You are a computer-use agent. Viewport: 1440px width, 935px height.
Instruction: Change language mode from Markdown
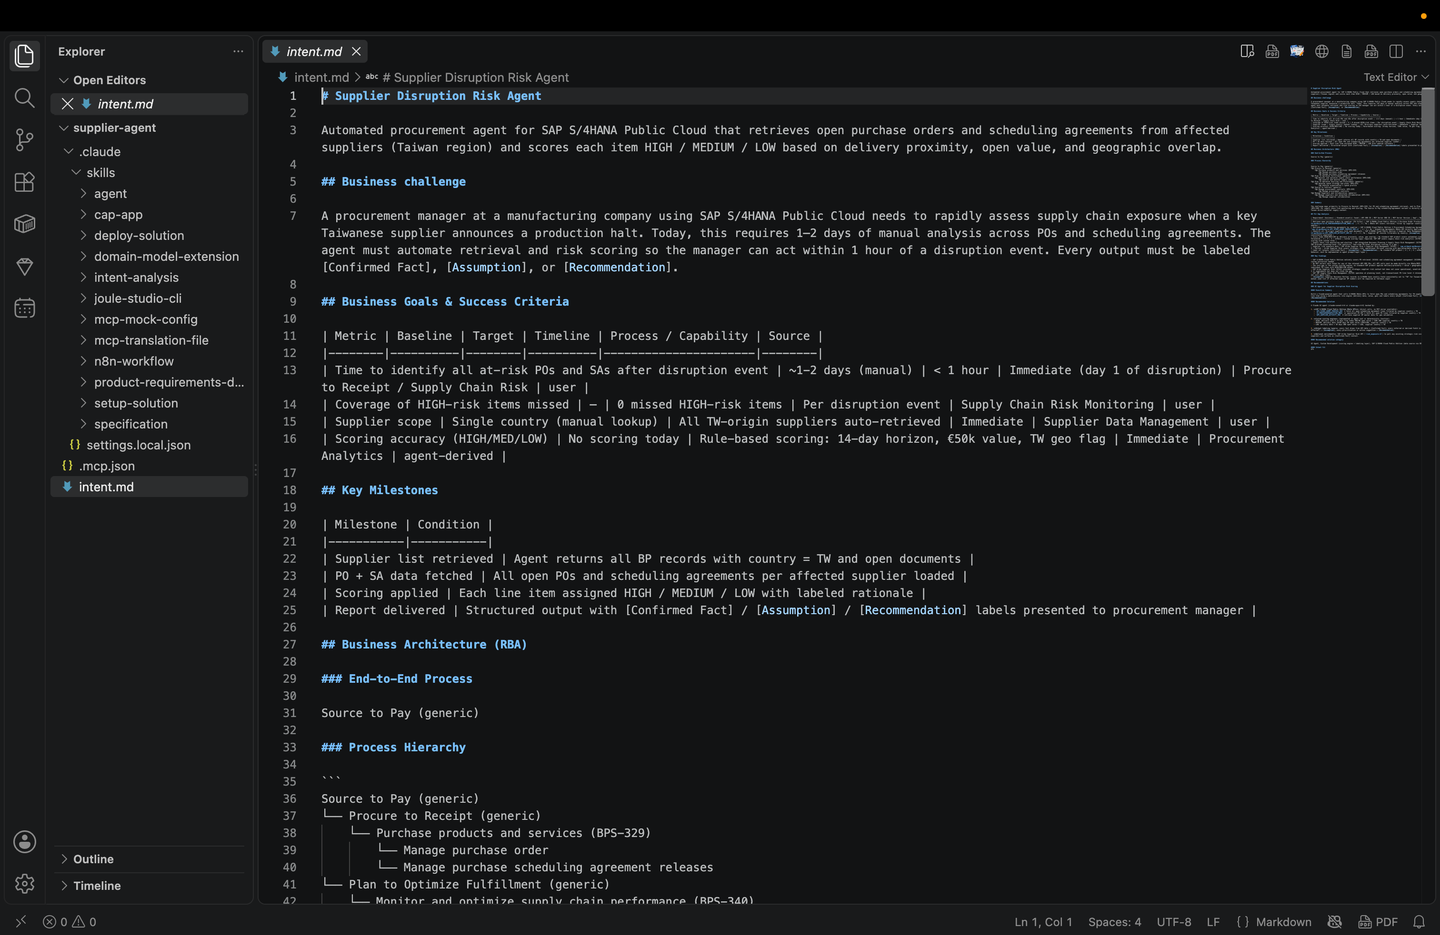[x=1283, y=922]
